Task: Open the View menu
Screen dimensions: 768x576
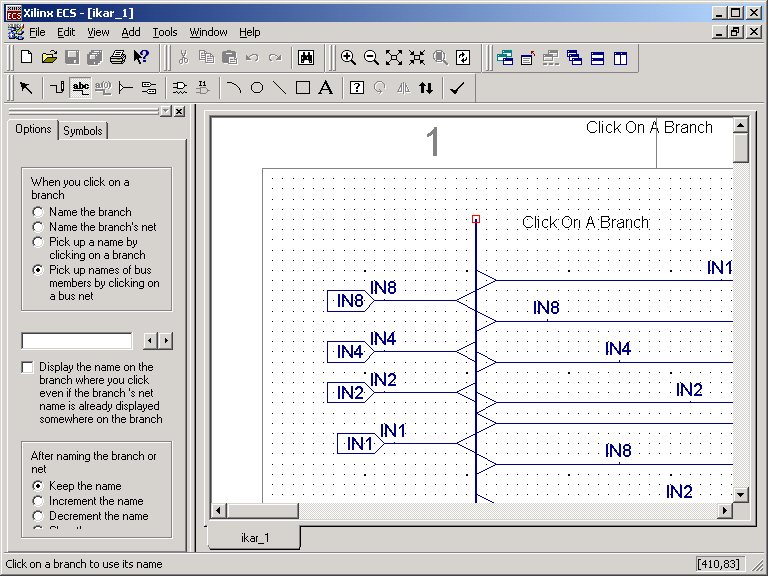Action: point(98,32)
